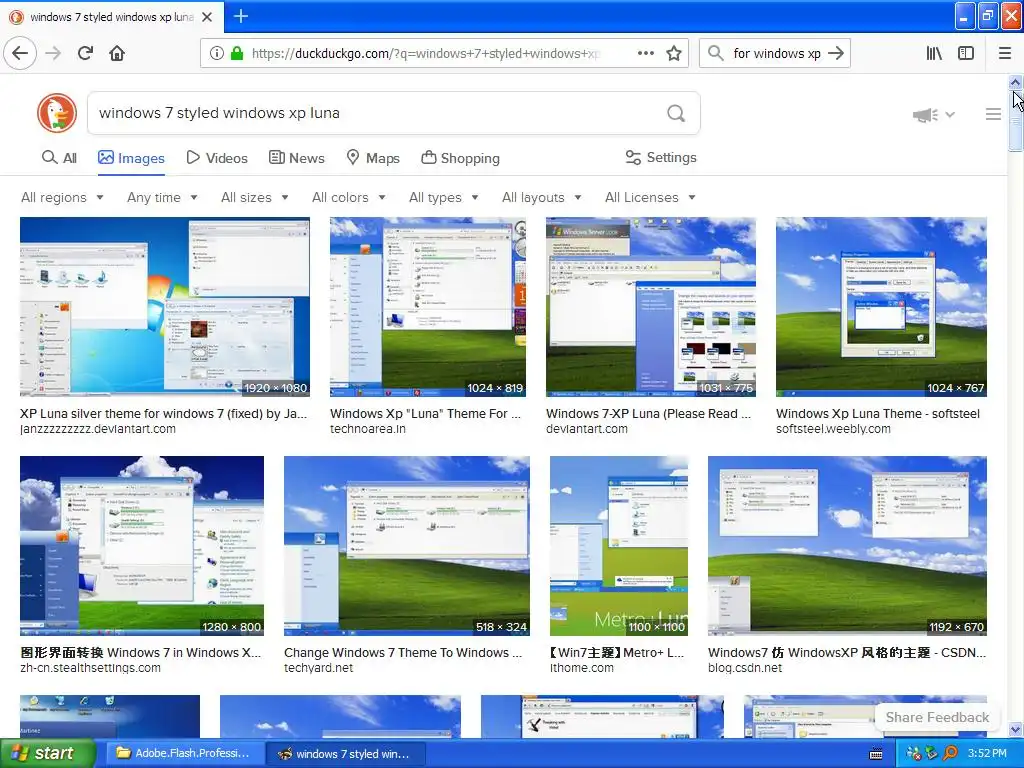Open softsteel Luna Theme 1024 × 767 thumbnail
Screen dimensions: 1024x768
click(x=882, y=307)
